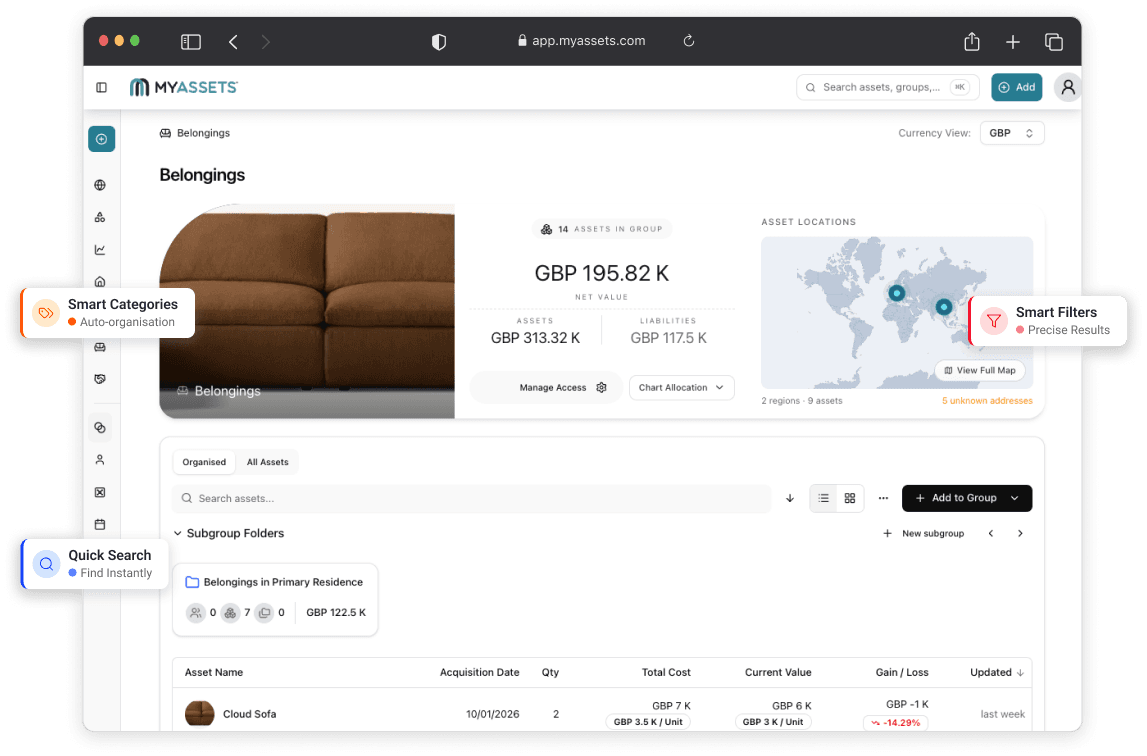The height and width of the screenshot is (756, 1147).
Task: Open the Currency View GBP dropdown
Action: coord(1012,133)
